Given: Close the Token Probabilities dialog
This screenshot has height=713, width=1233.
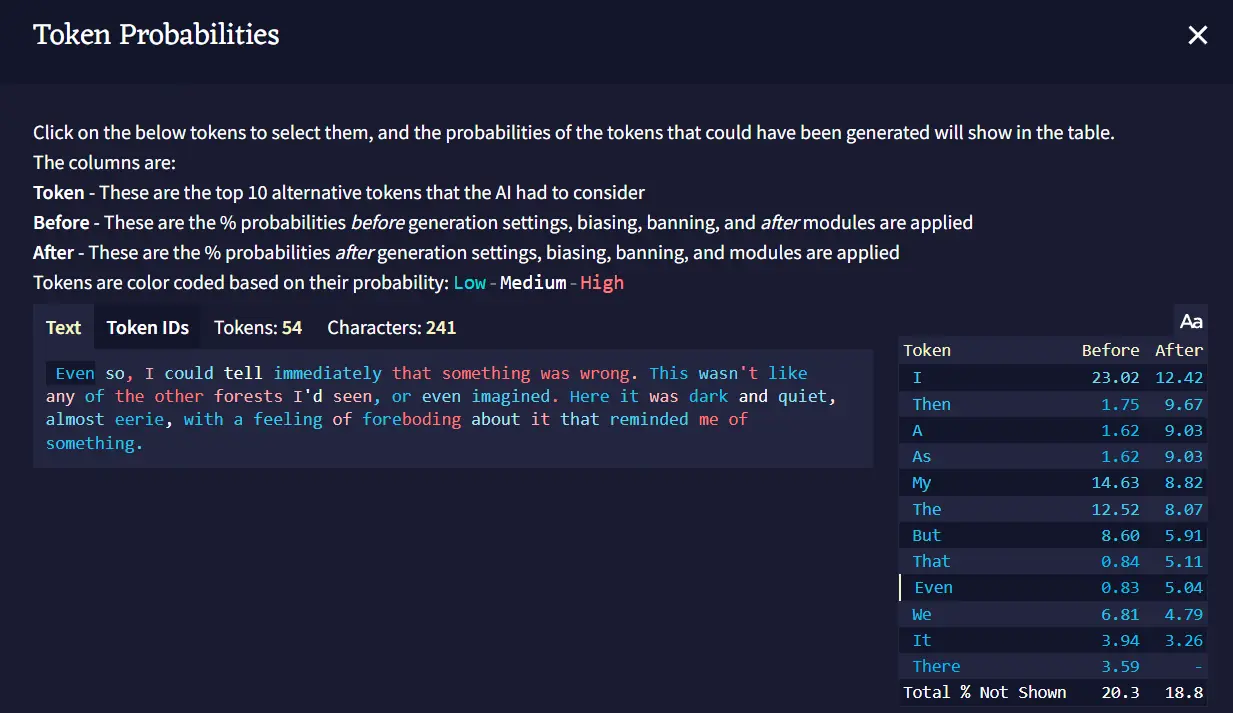Looking at the screenshot, I should click(x=1197, y=36).
